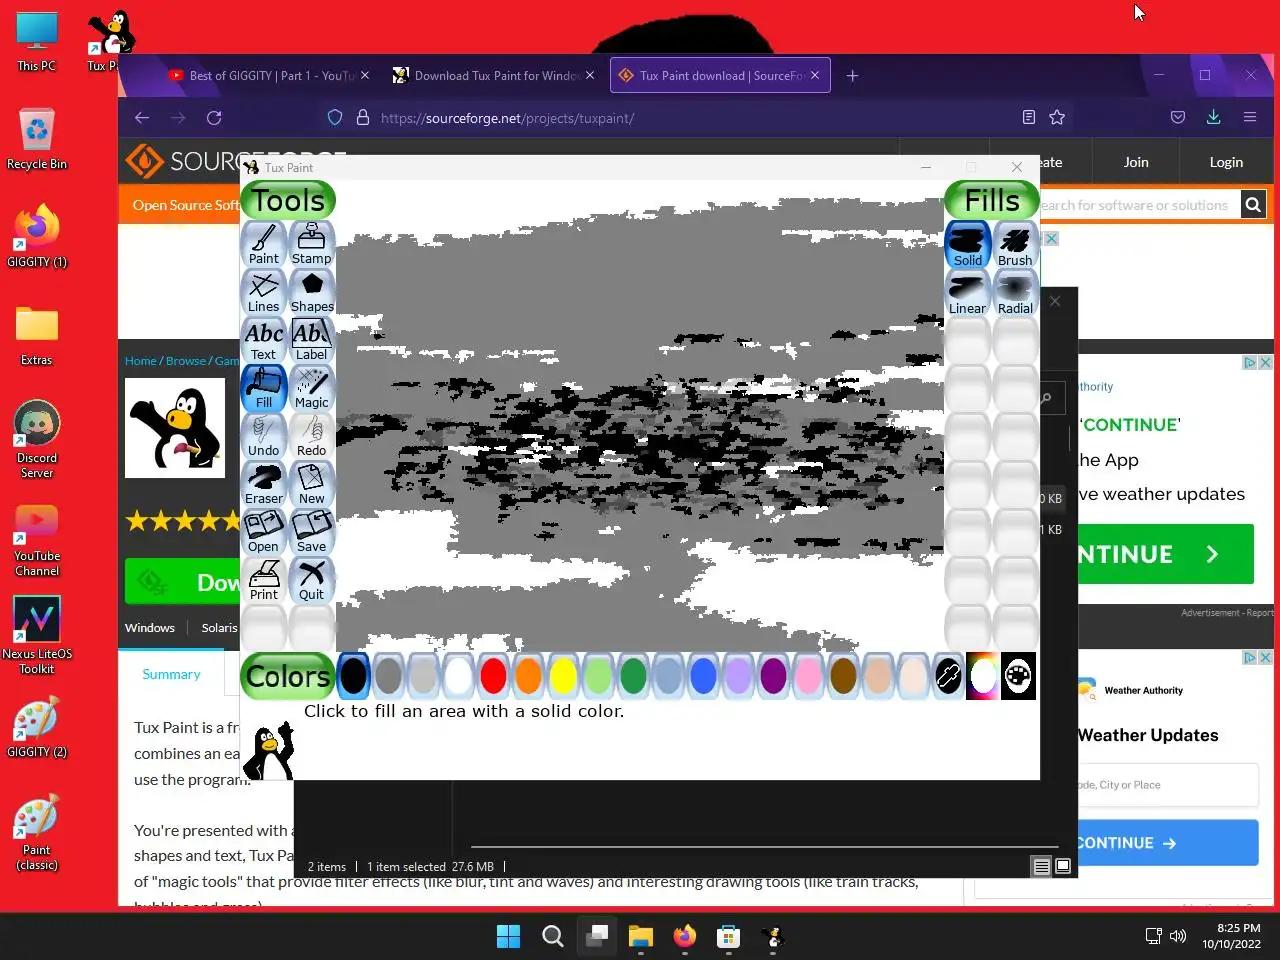
Task: Open the Windows Start menu
Action: pyautogui.click(x=508, y=936)
